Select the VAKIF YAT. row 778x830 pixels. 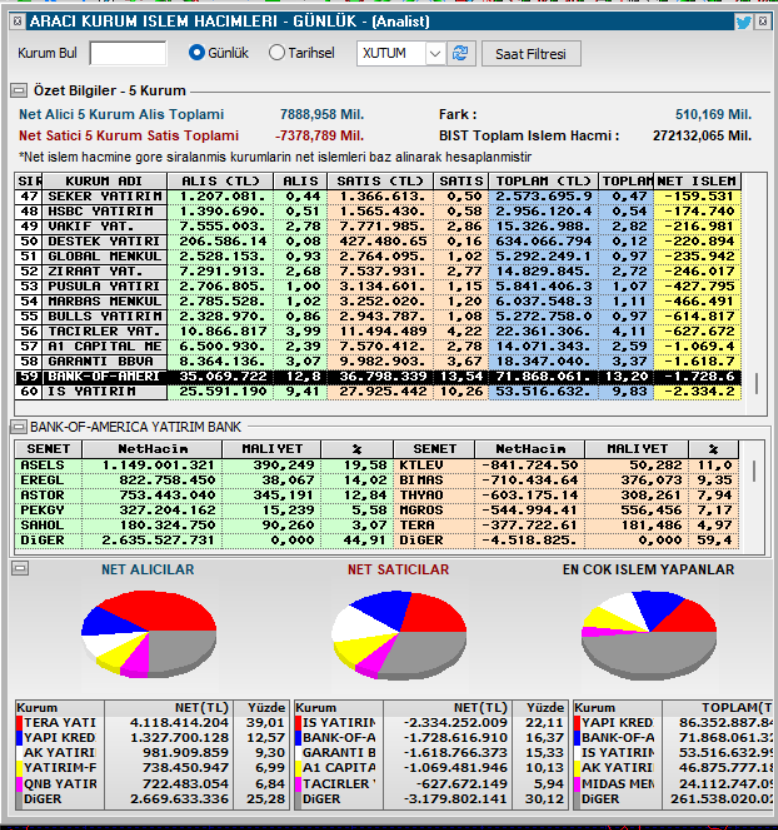[378, 227]
